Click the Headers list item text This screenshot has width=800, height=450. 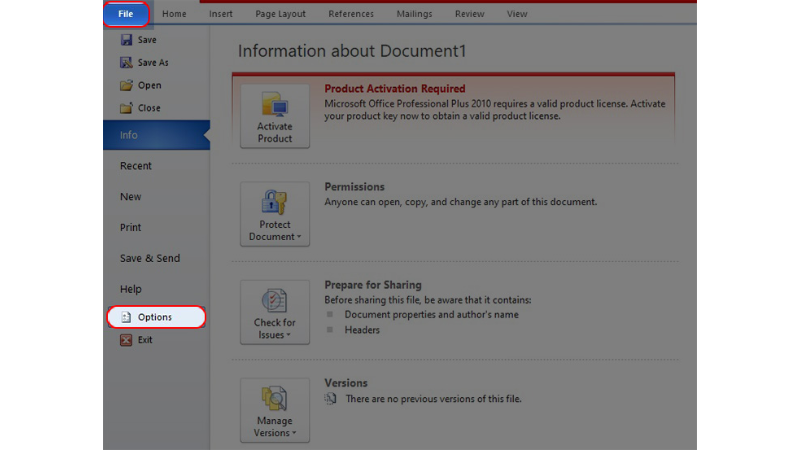[362, 330]
